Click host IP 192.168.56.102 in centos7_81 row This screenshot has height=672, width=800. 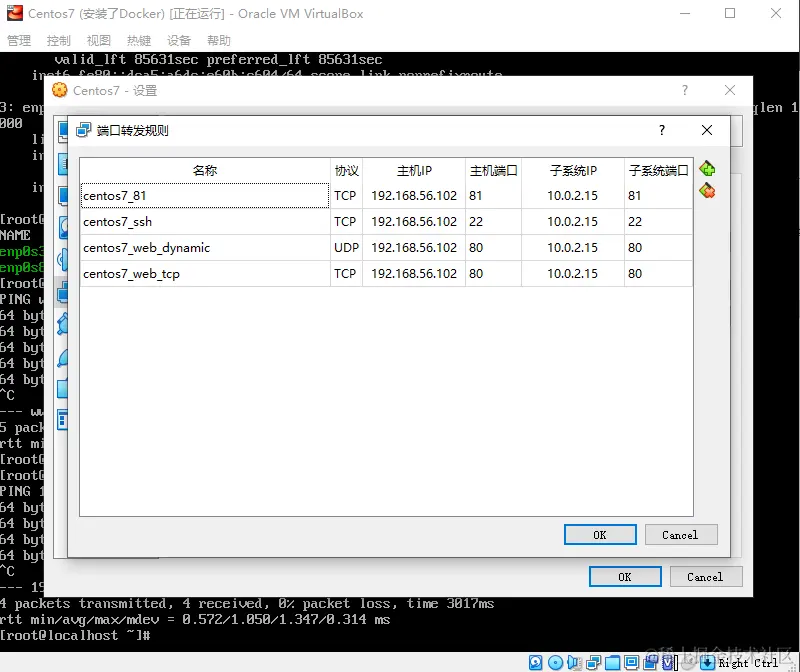[414, 196]
